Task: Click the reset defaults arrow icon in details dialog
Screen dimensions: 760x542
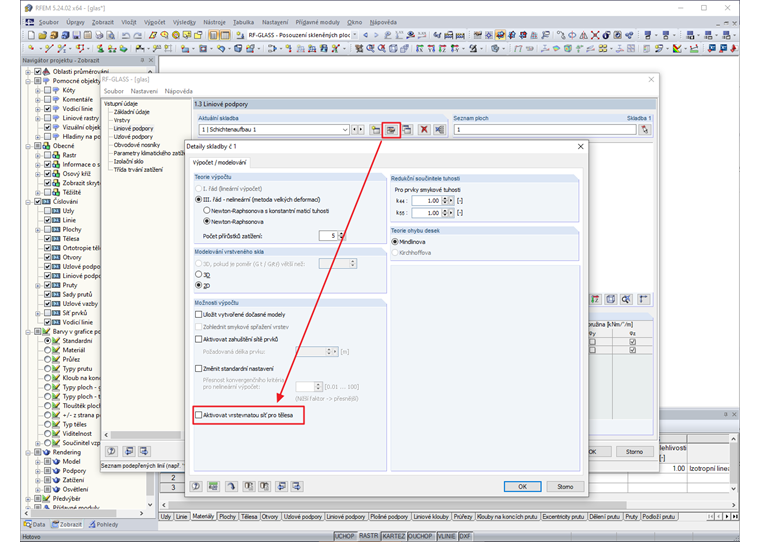Action: click(x=231, y=486)
